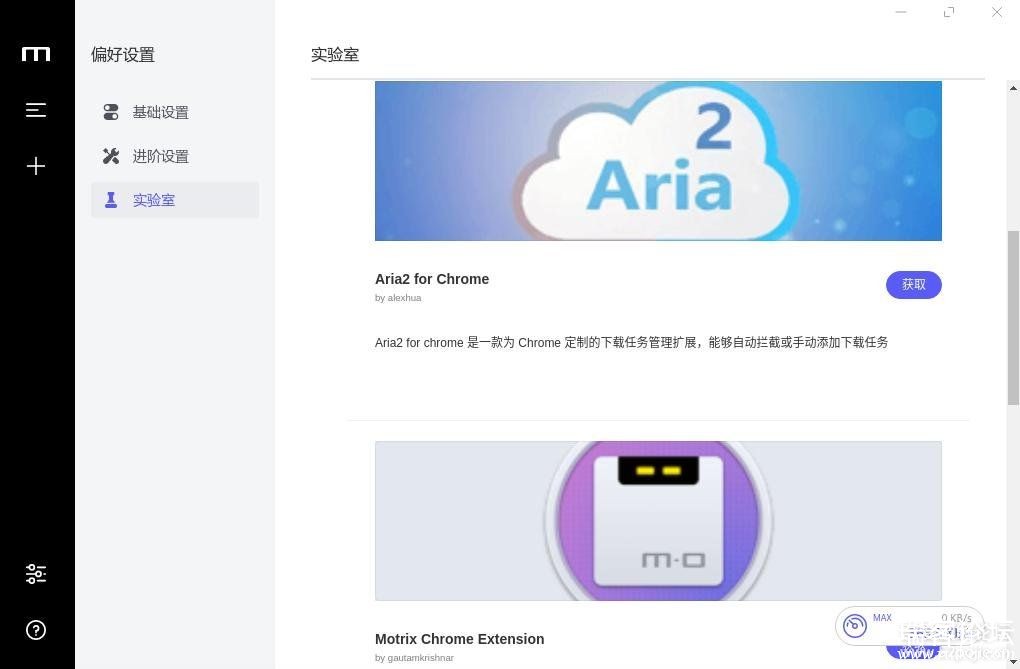
Task: Click the vertical scrollbar thumb
Action: tap(1013, 318)
